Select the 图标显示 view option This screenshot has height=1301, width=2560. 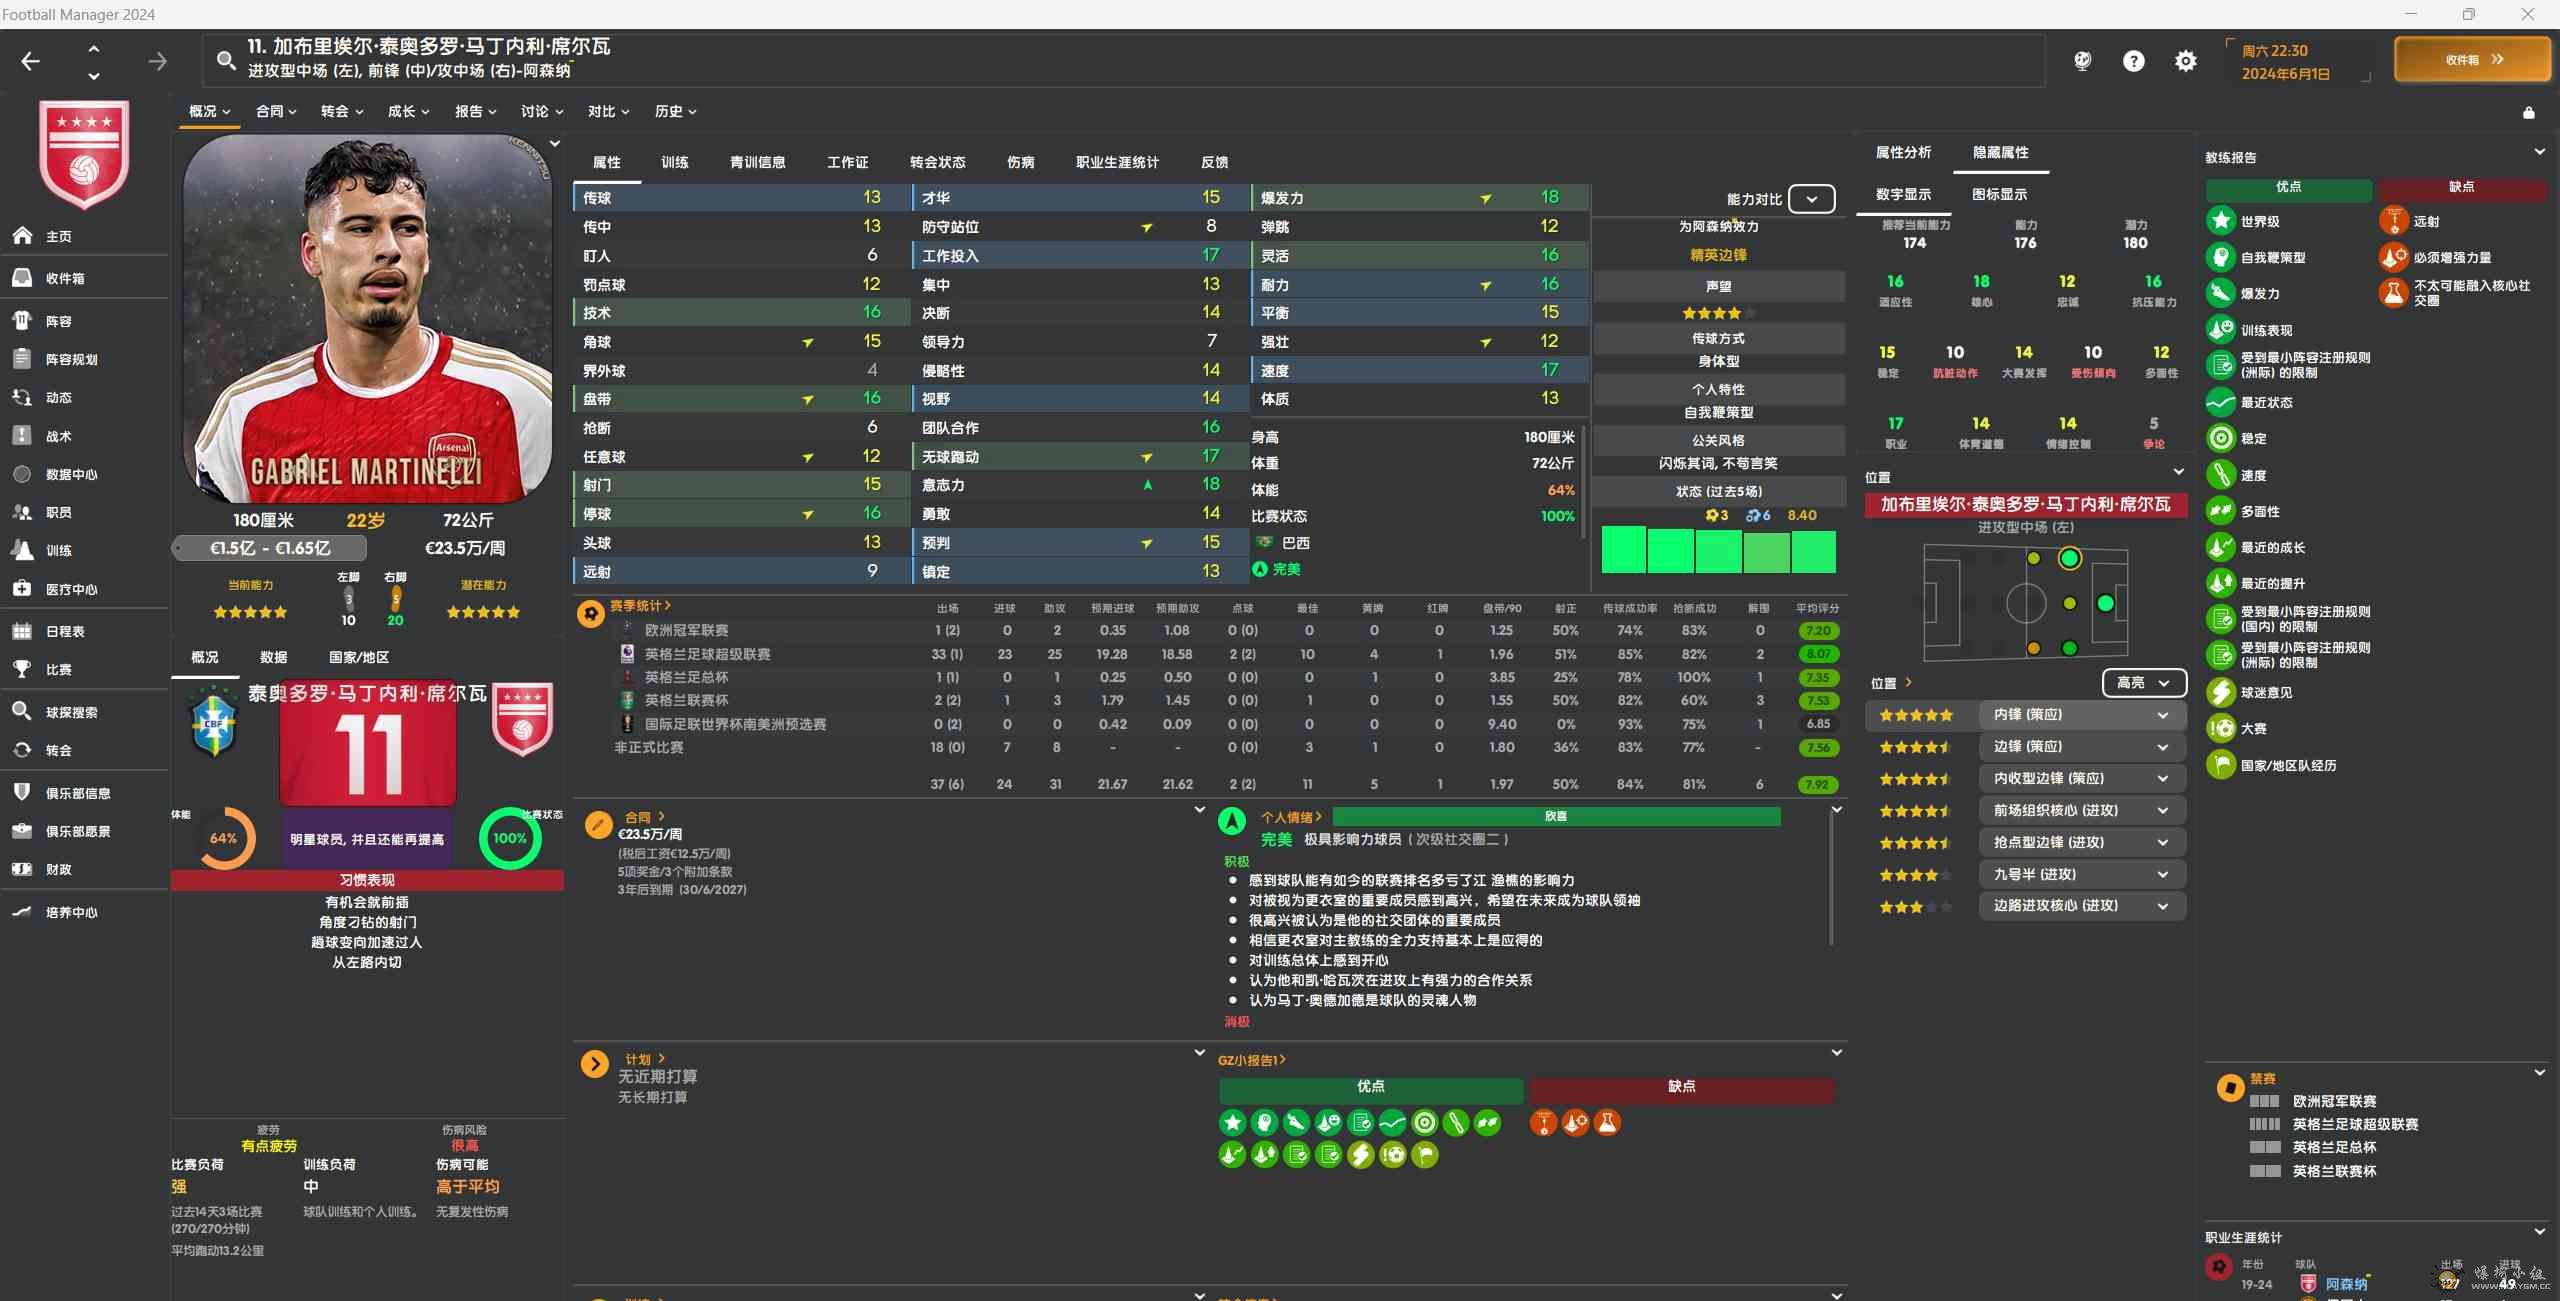point(1999,194)
